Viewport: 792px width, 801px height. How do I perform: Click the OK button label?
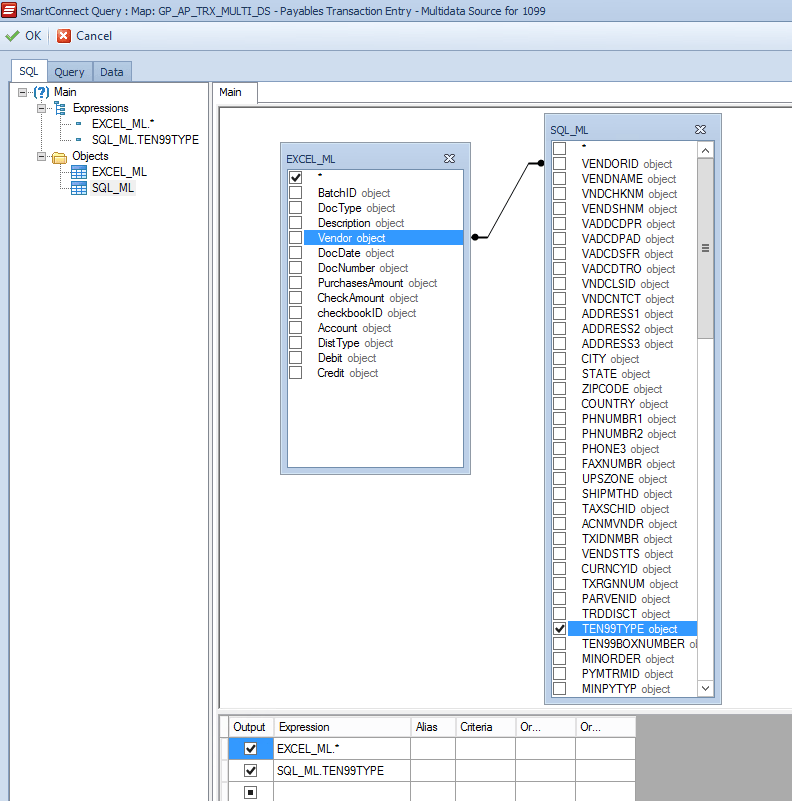coord(33,36)
